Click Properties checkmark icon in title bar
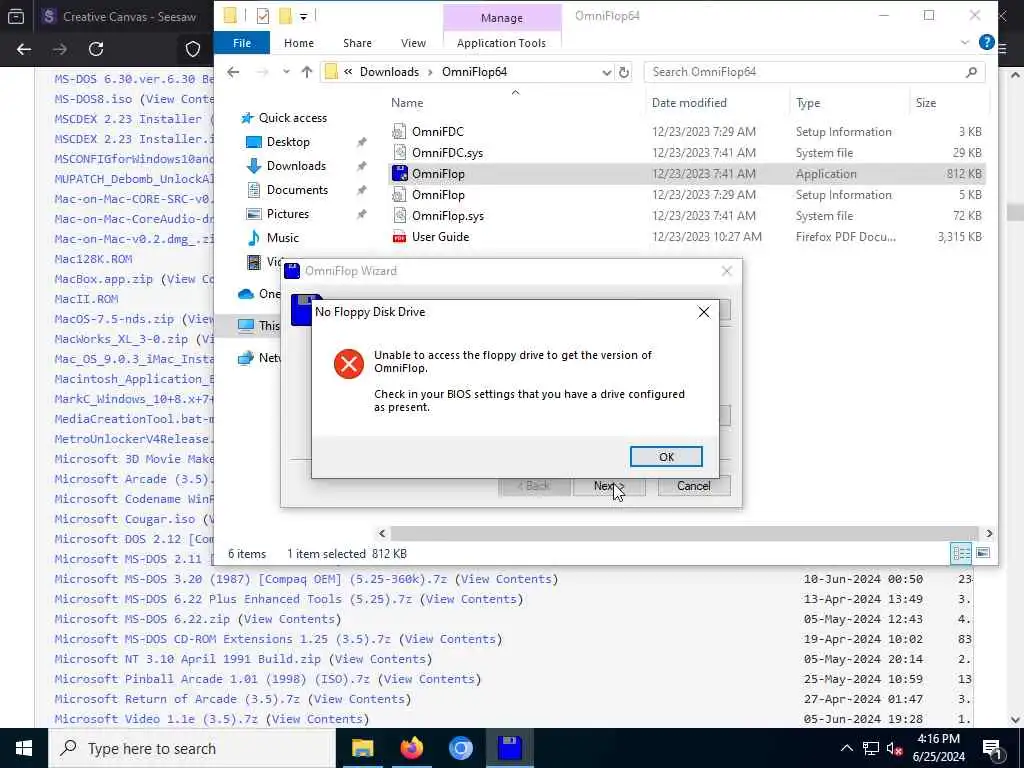Viewport: 1024px width, 768px height. [263, 16]
